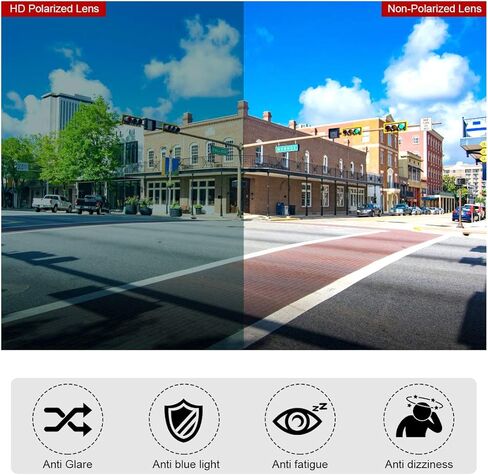
Task: Click the green street sign on polarized side
Action: pos(220,150)
